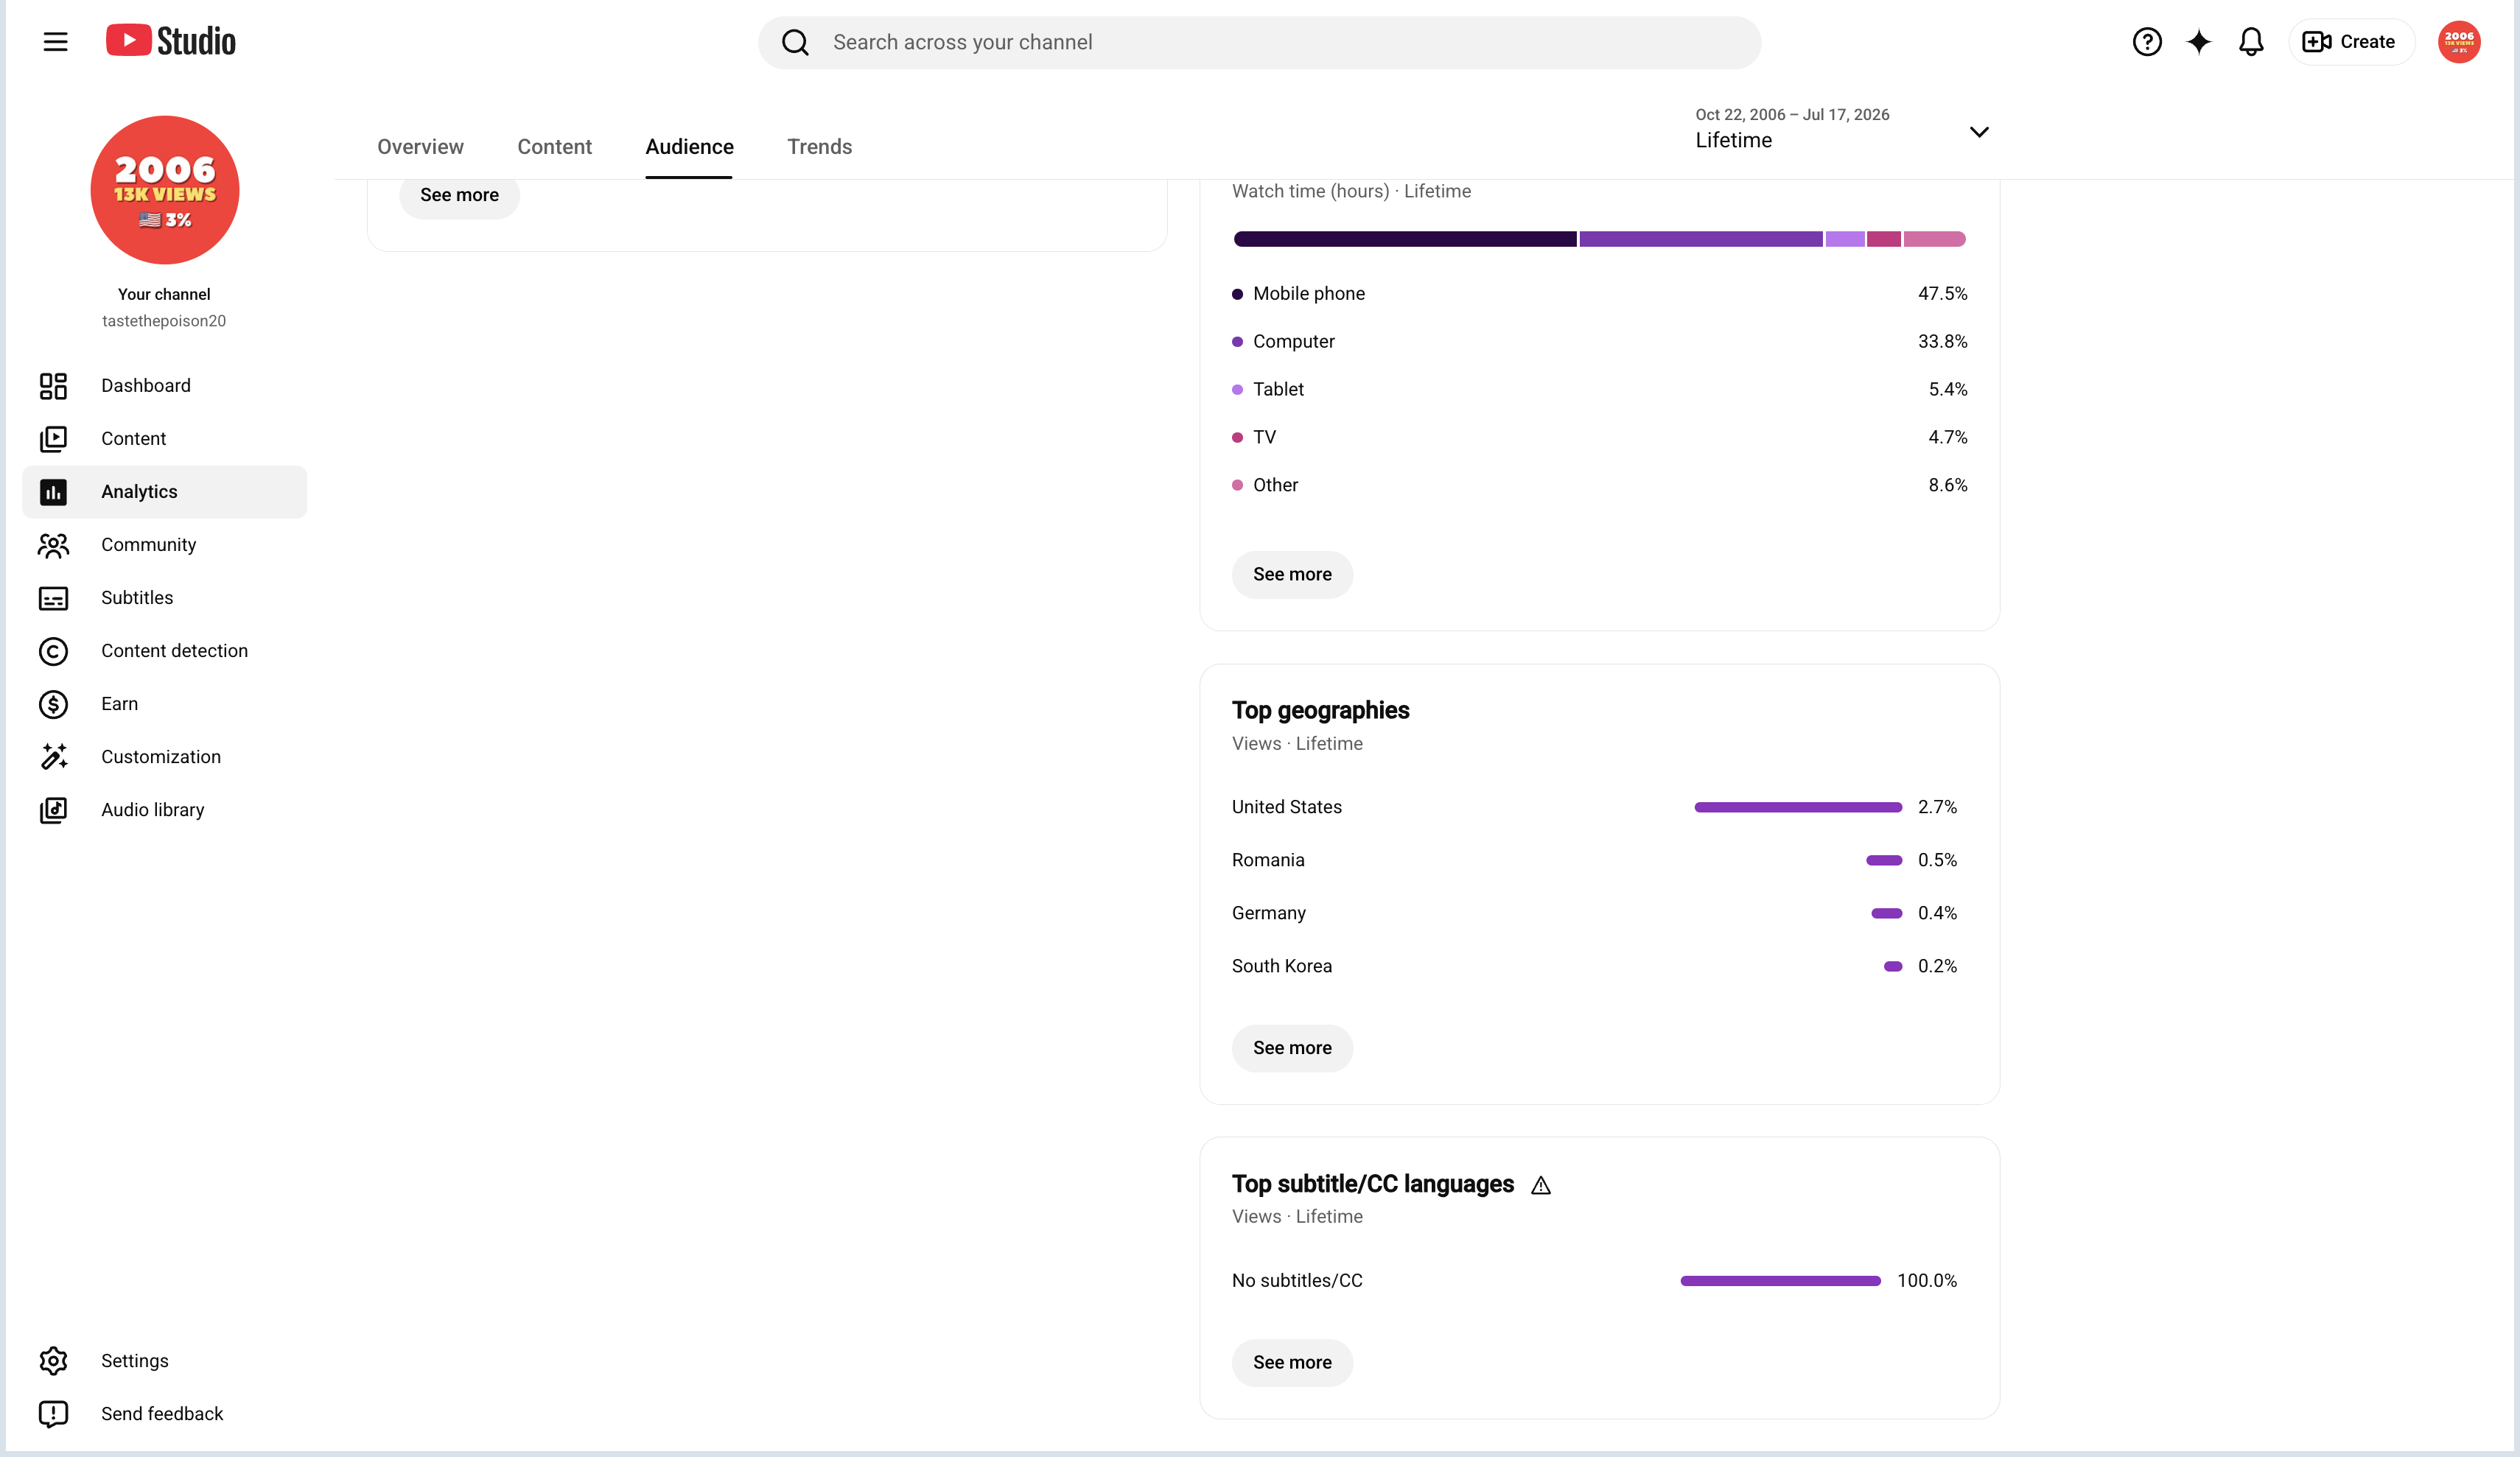Viewport: 2520px width, 1457px height.
Task: Go to Content in the sidebar
Action: [x=164, y=439]
